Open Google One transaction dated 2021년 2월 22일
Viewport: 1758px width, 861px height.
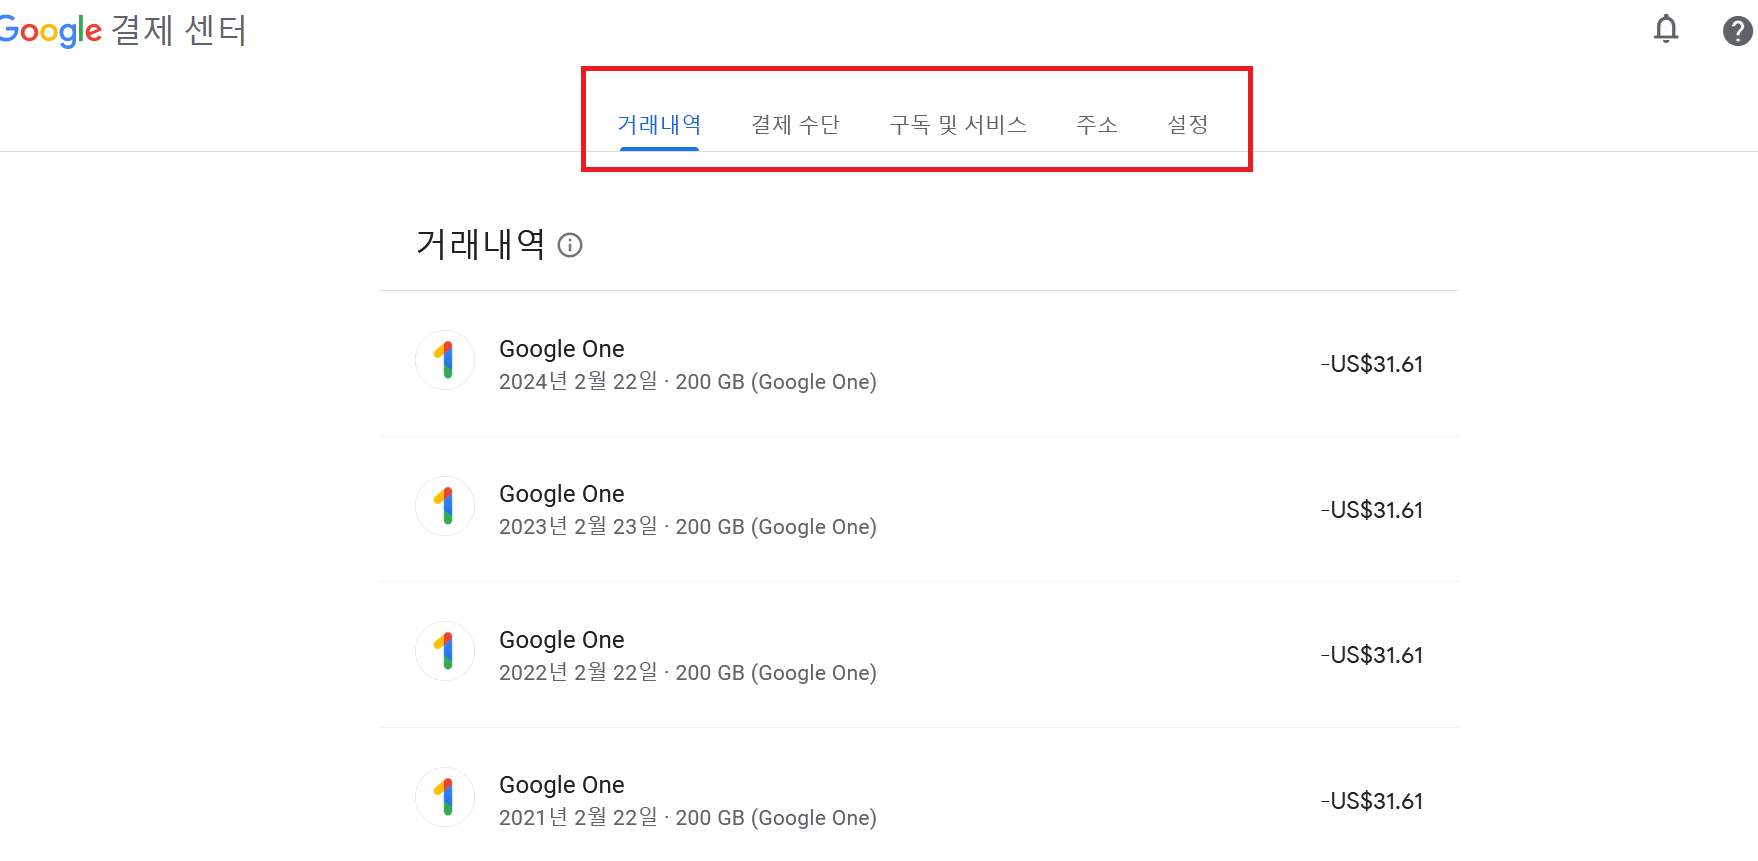click(919, 795)
